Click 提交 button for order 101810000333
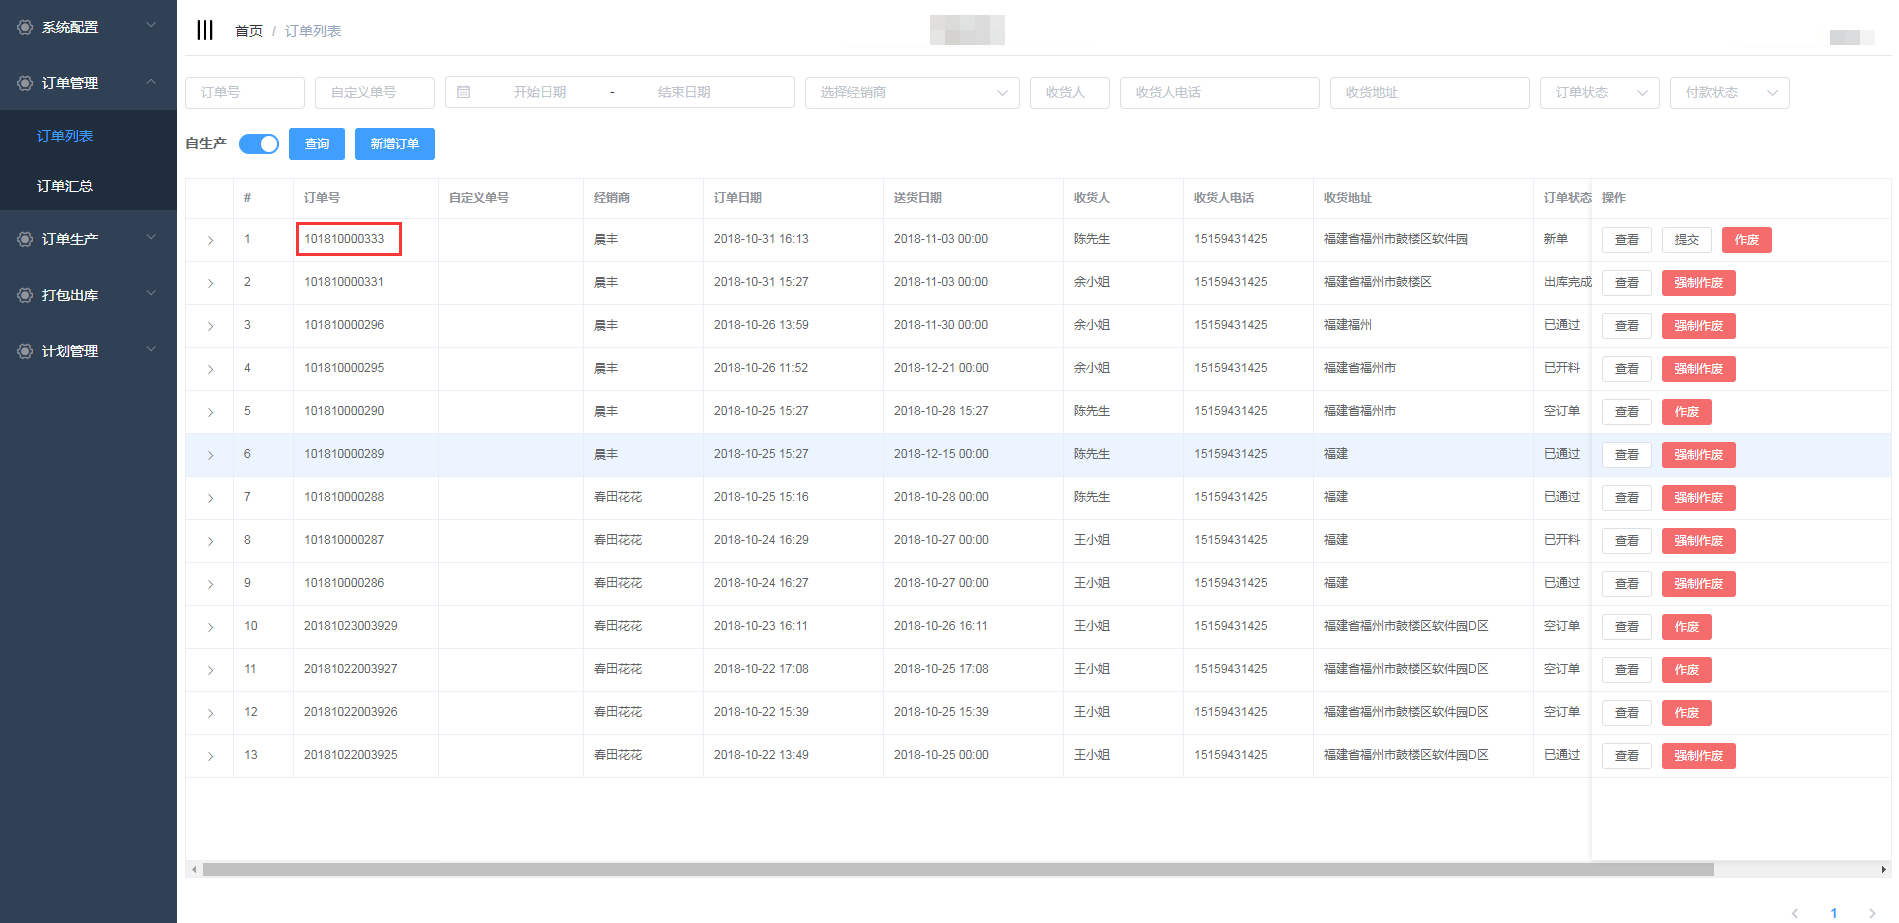This screenshot has width=1899, height=923. pyautogui.click(x=1686, y=240)
